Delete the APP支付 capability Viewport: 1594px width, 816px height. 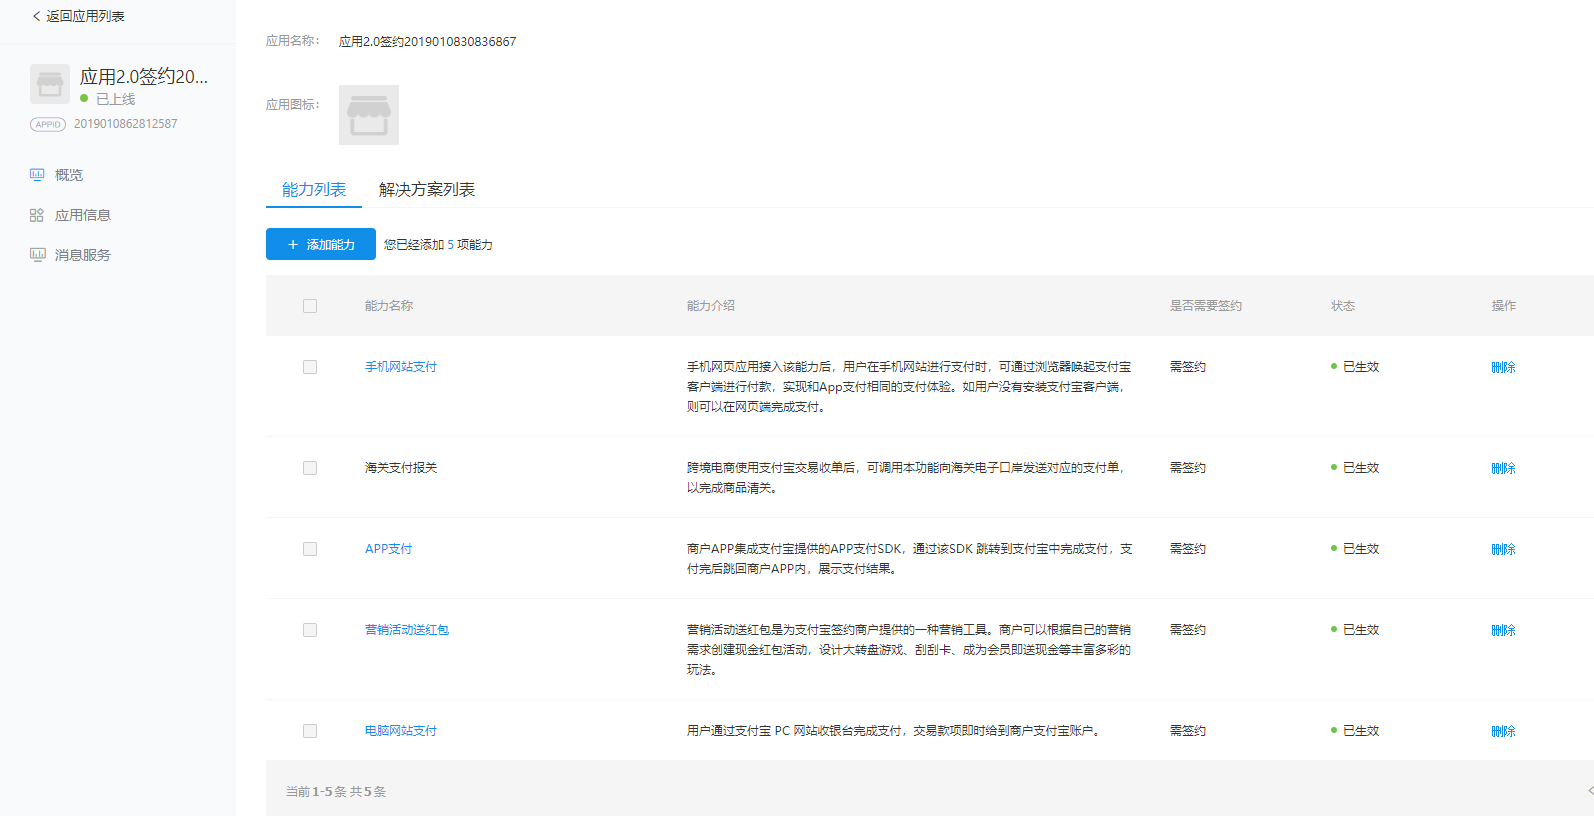(1503, 550)
